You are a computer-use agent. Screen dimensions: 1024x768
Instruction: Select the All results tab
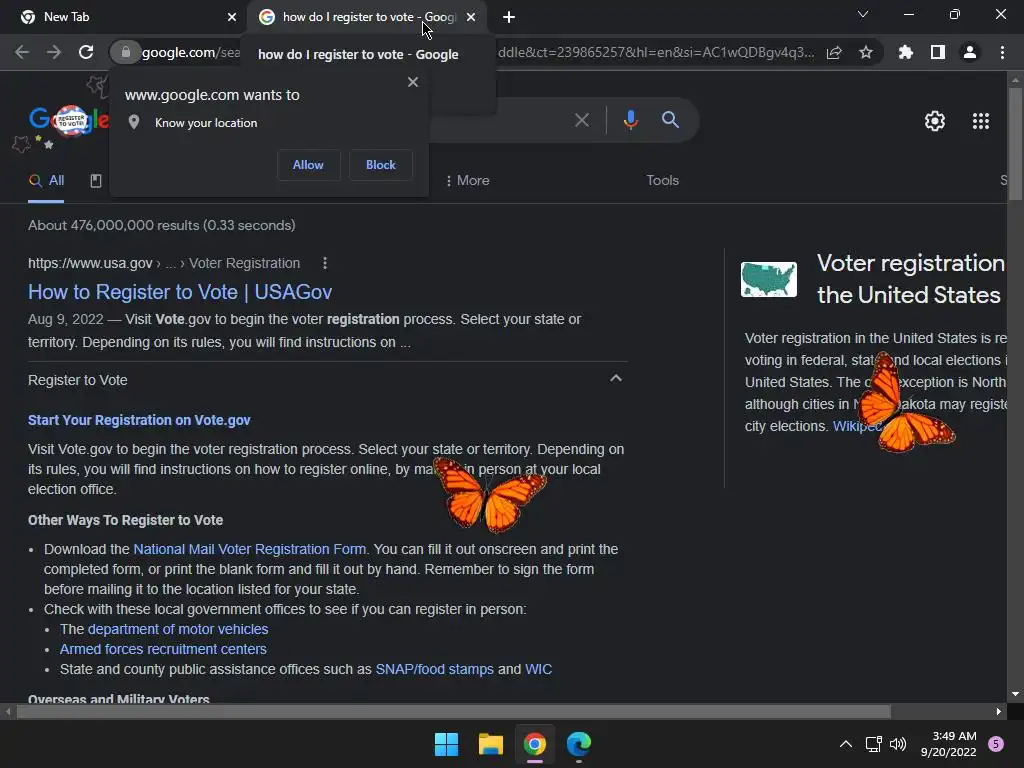click(46, 181)
